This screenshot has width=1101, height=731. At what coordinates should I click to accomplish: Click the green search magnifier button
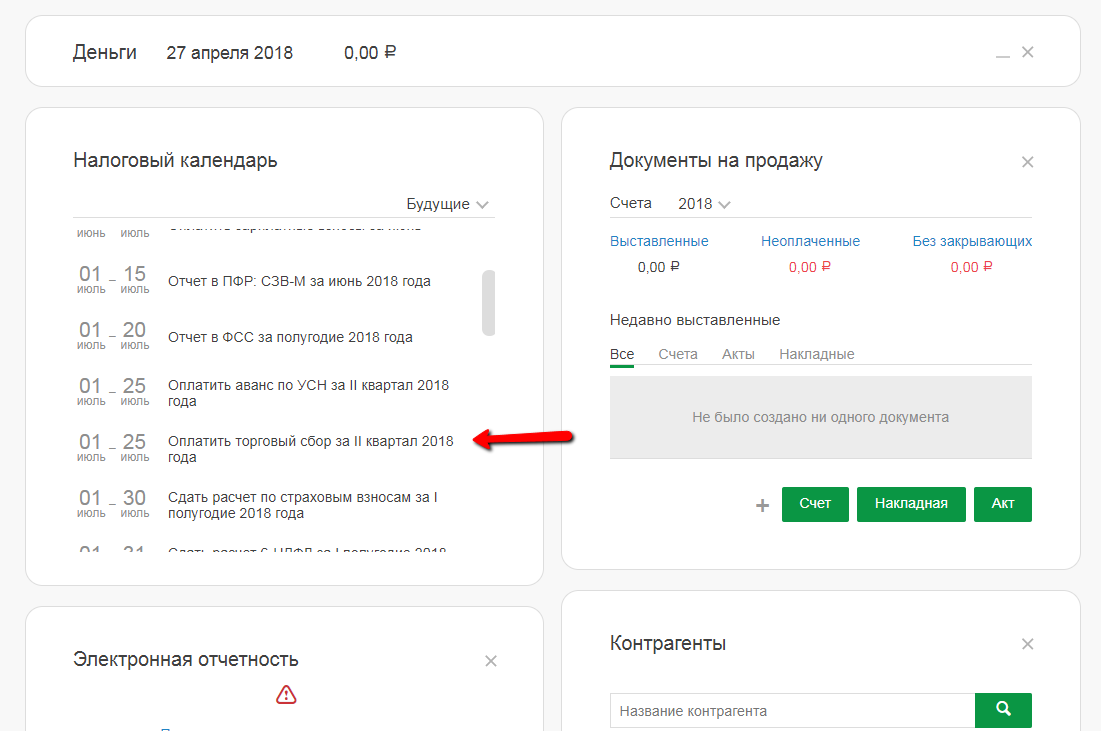[1003, 710]
